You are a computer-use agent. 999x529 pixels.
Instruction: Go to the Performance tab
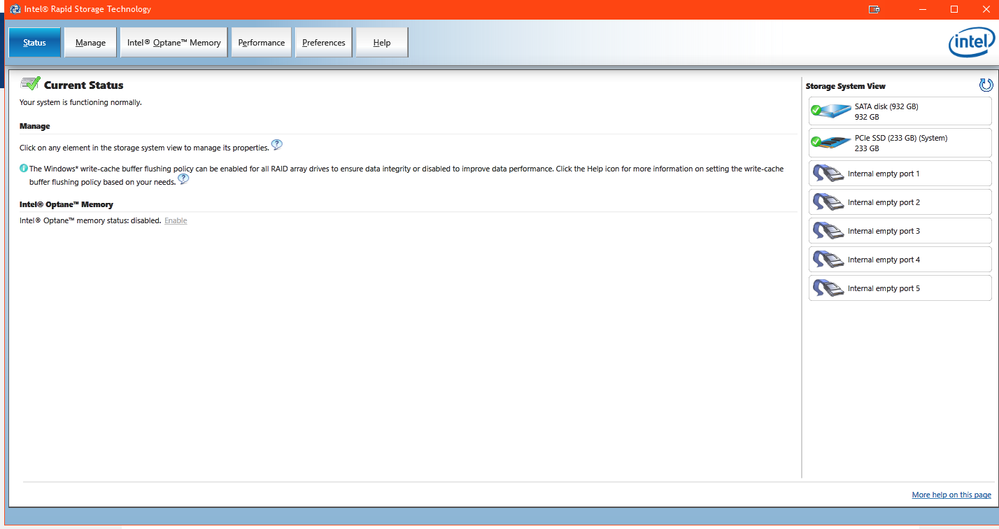coord(261,43)
